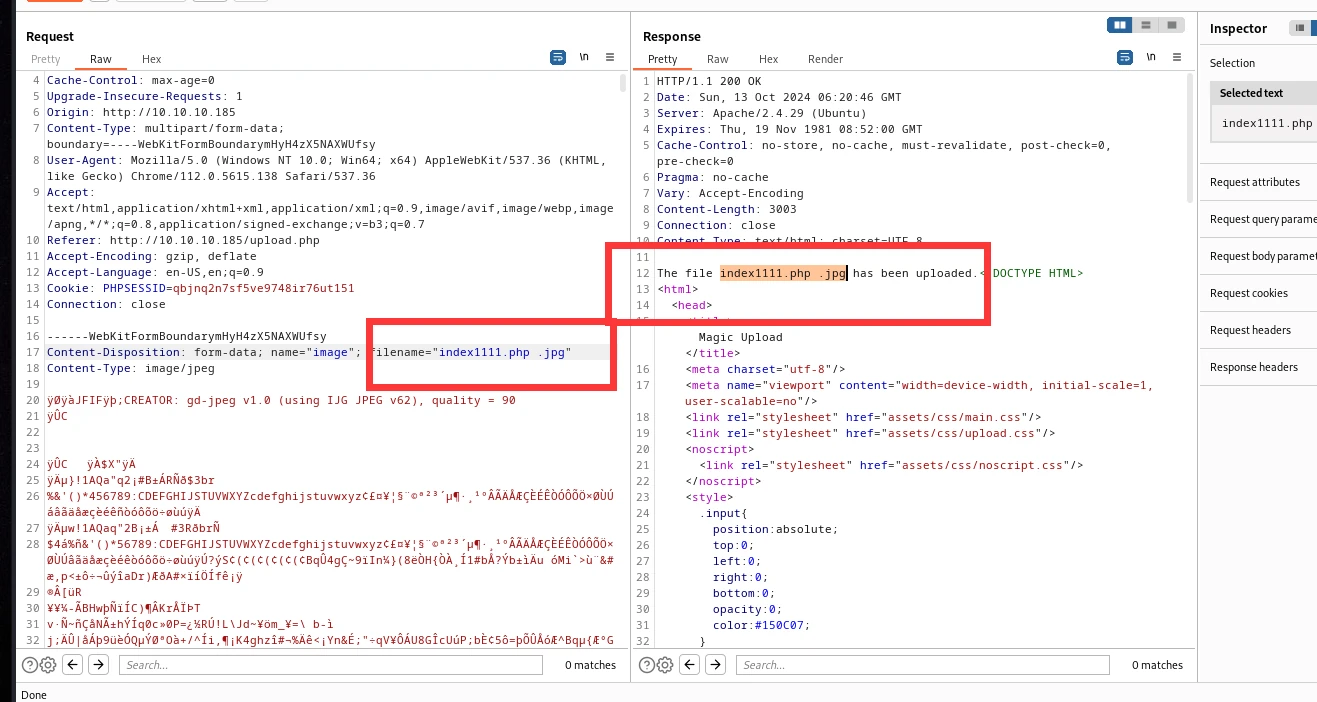Viewport: 1317px width, 702px height.
Task: Click the Inspector panel title
Action: pyautogui.click(x=1238, y=29)
